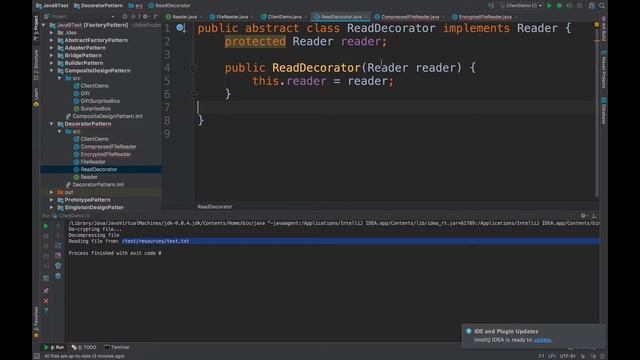640x360 pixels.
Task: Open the Terminal tool window tab
Action: pyautogui.click(x=117, y=347)
